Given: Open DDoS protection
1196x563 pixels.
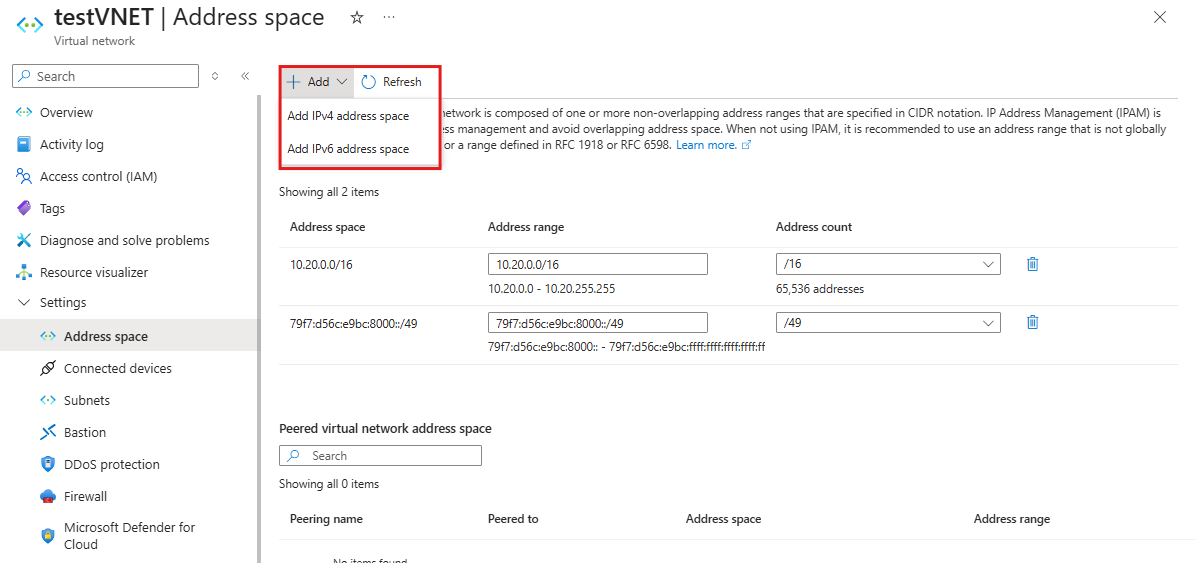Looking at the screenshot, I should (x=112, y=465).
